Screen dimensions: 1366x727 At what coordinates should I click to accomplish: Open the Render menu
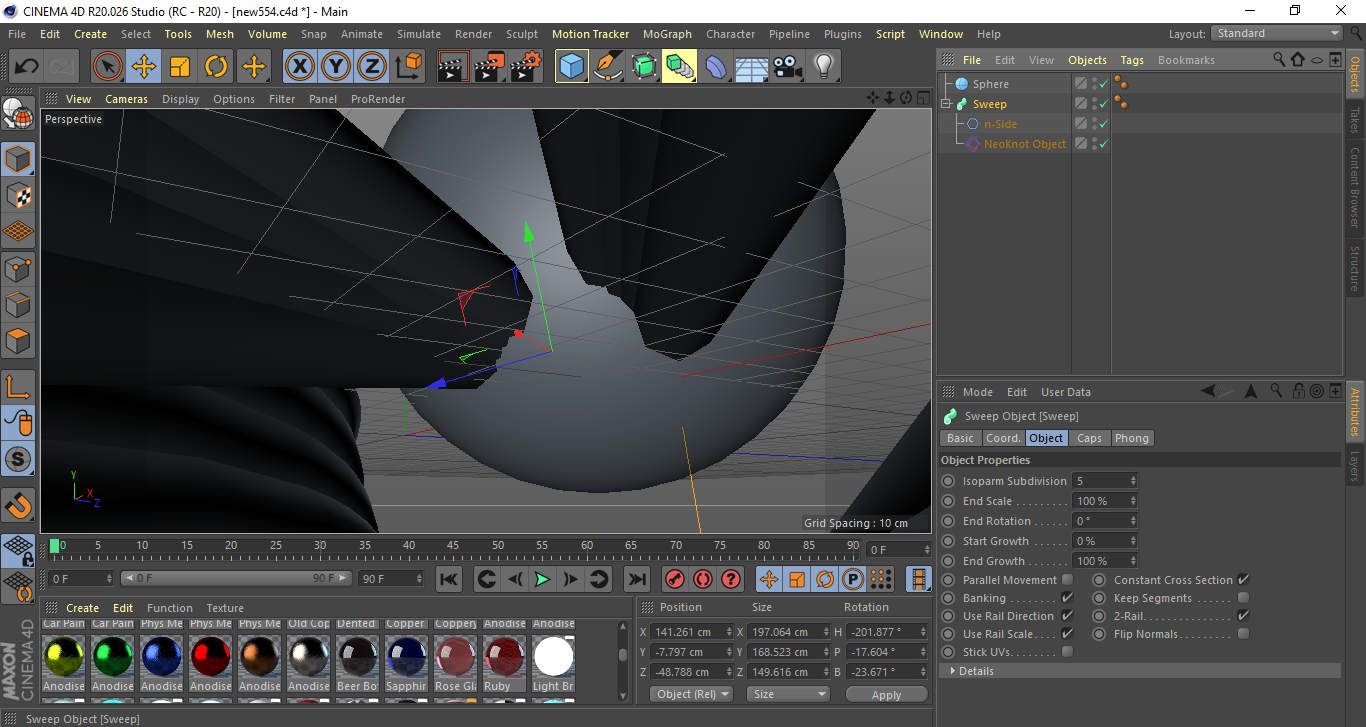click(473, 34)
